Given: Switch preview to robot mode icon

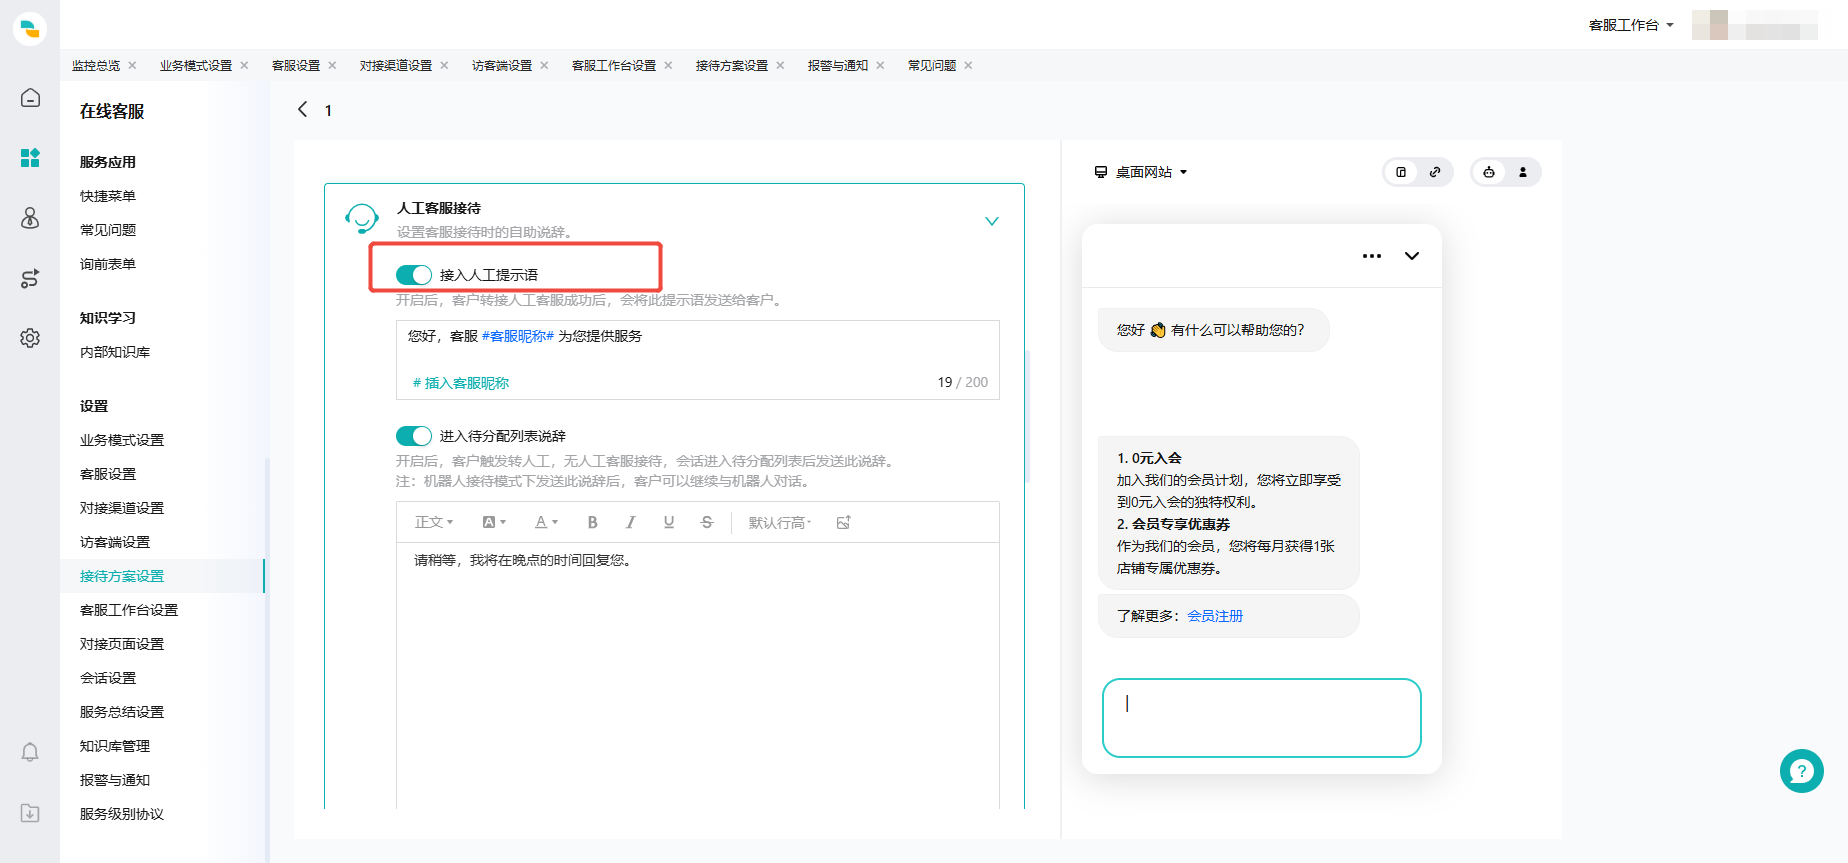Looking at the screenshot, I should [x=1489, y=172].
